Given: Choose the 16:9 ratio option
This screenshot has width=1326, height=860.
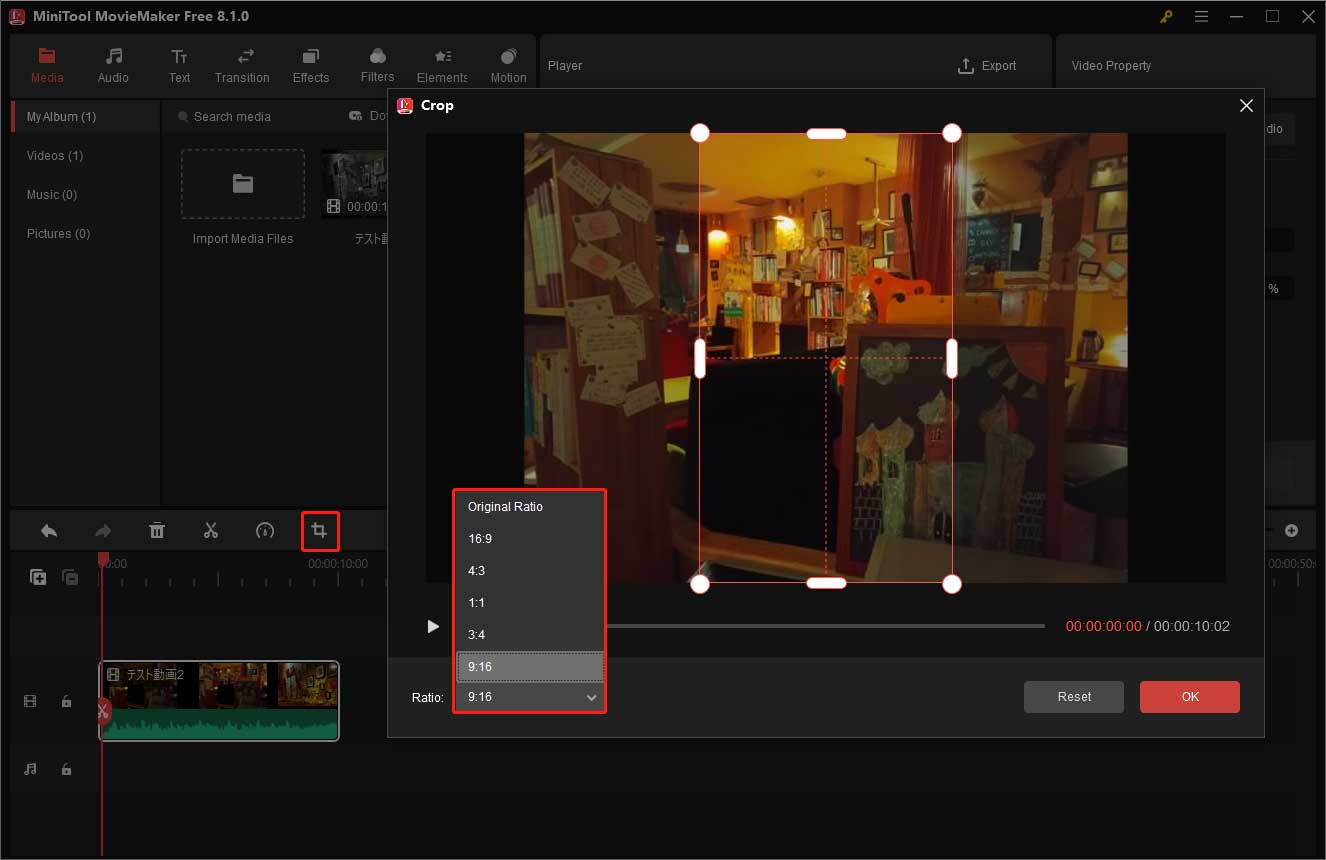Looking at the screenshot, I should pyautogui.click(x=529, y=539).
